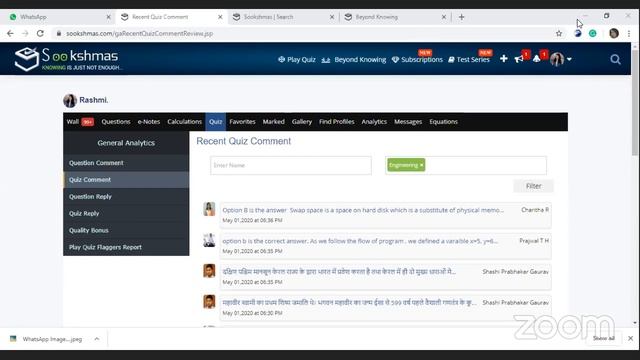Open the Marked tab
The width and height of the screenshot is (640, 360).
pos(273,122)
